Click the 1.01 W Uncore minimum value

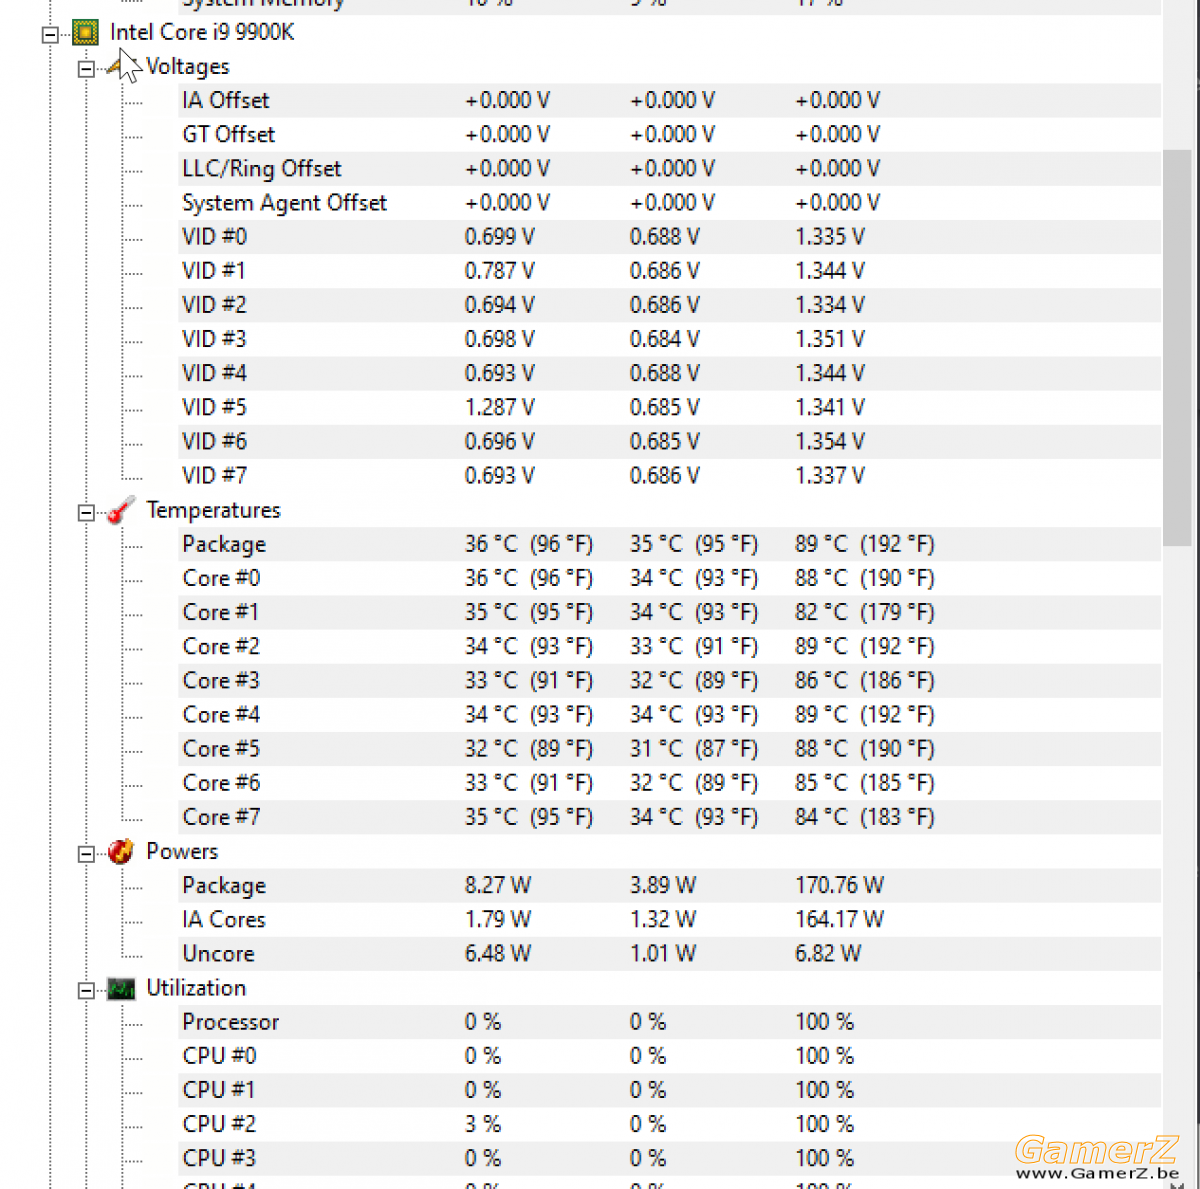(x=662, y=953)
